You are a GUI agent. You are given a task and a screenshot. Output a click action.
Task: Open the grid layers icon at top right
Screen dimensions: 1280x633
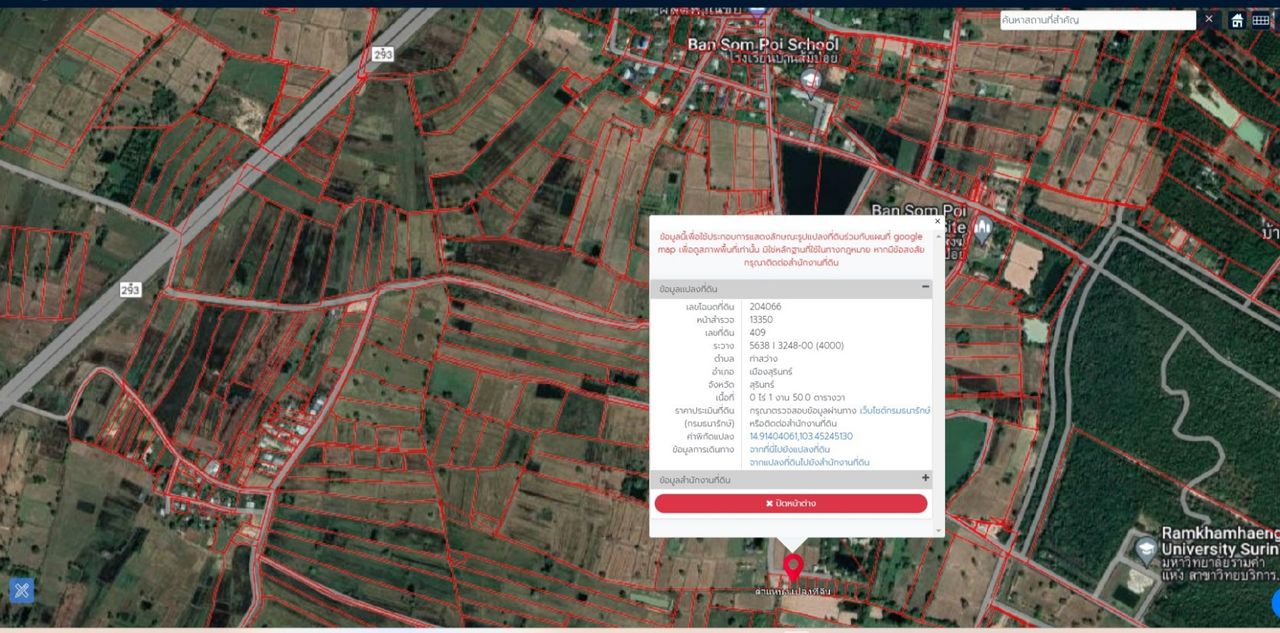[1261, 20]
